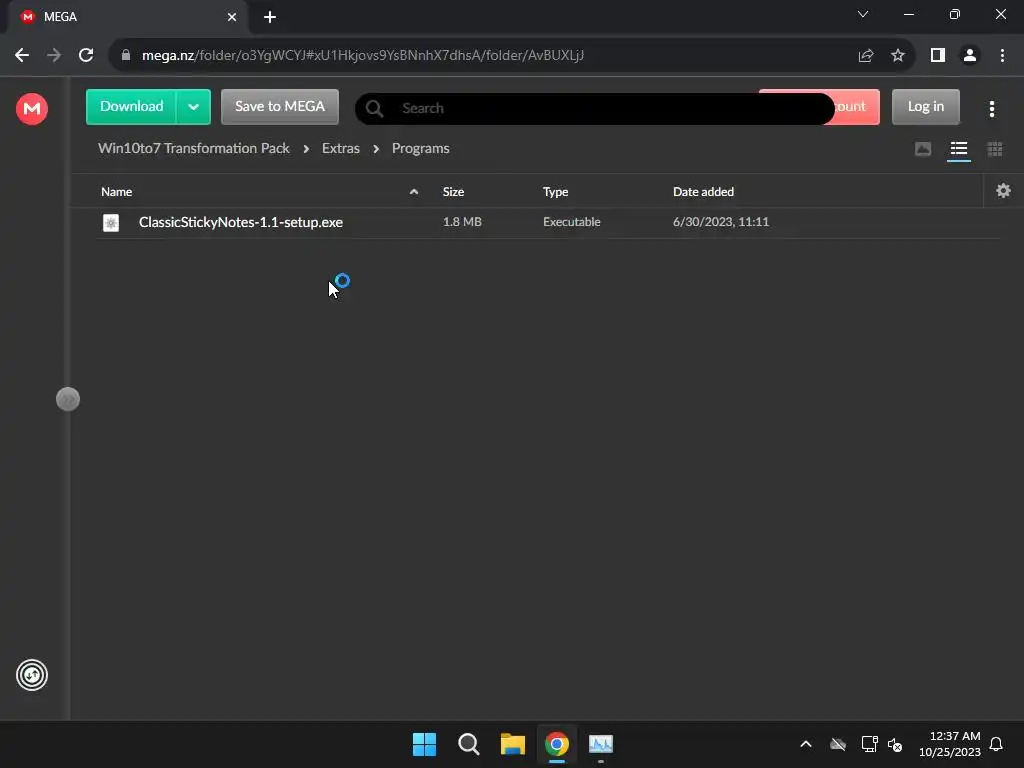Viewport: 1024px width, 768px height.
Task: Toggle the Name sort direction arrow
Action: click(x=413, y=191)
